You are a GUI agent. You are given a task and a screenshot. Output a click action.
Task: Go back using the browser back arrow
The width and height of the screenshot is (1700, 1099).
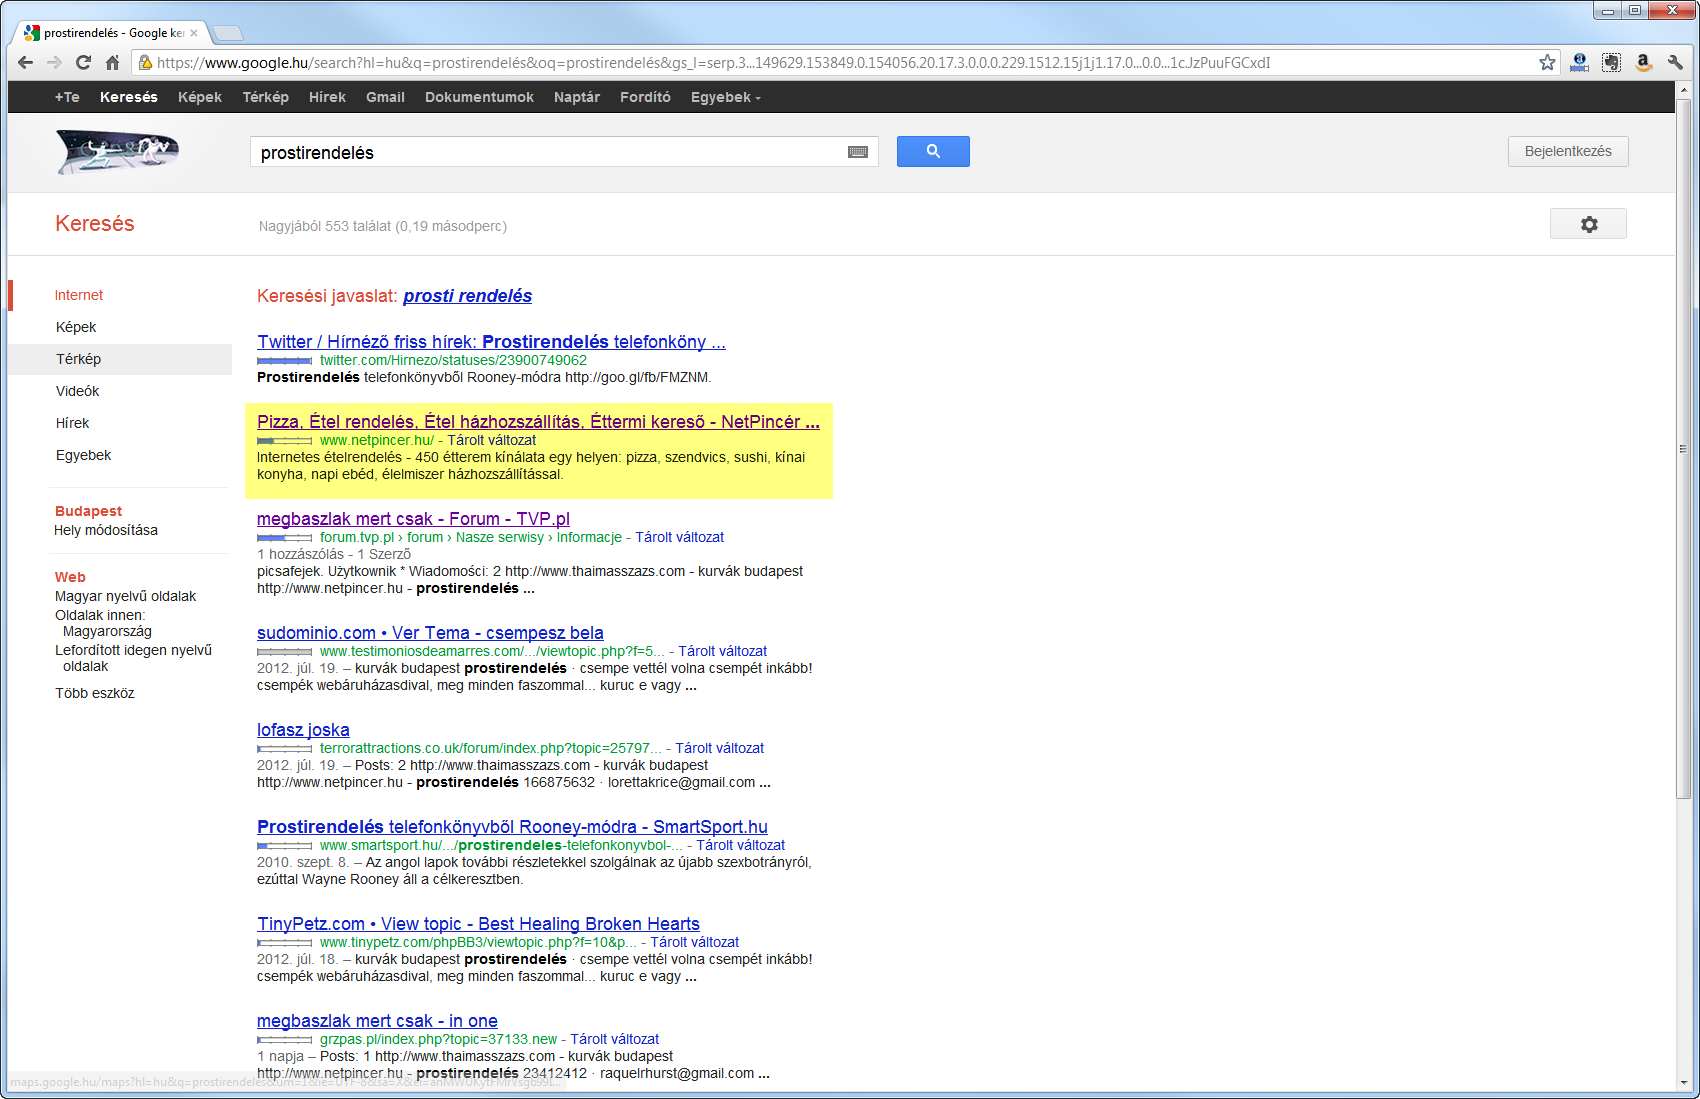tap(26, 62)
